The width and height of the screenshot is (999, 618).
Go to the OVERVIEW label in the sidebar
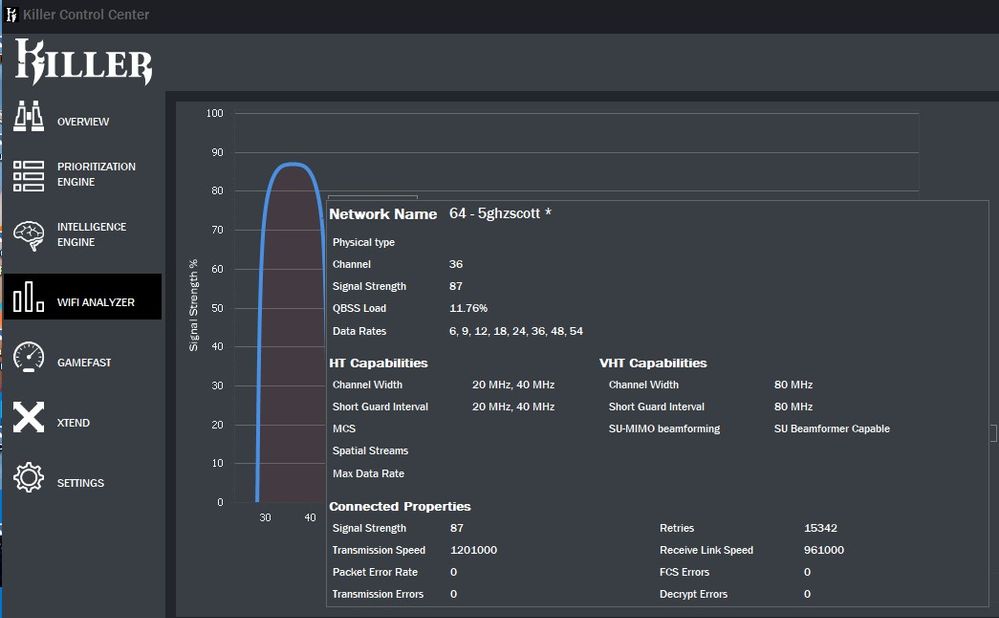(83, 122)
